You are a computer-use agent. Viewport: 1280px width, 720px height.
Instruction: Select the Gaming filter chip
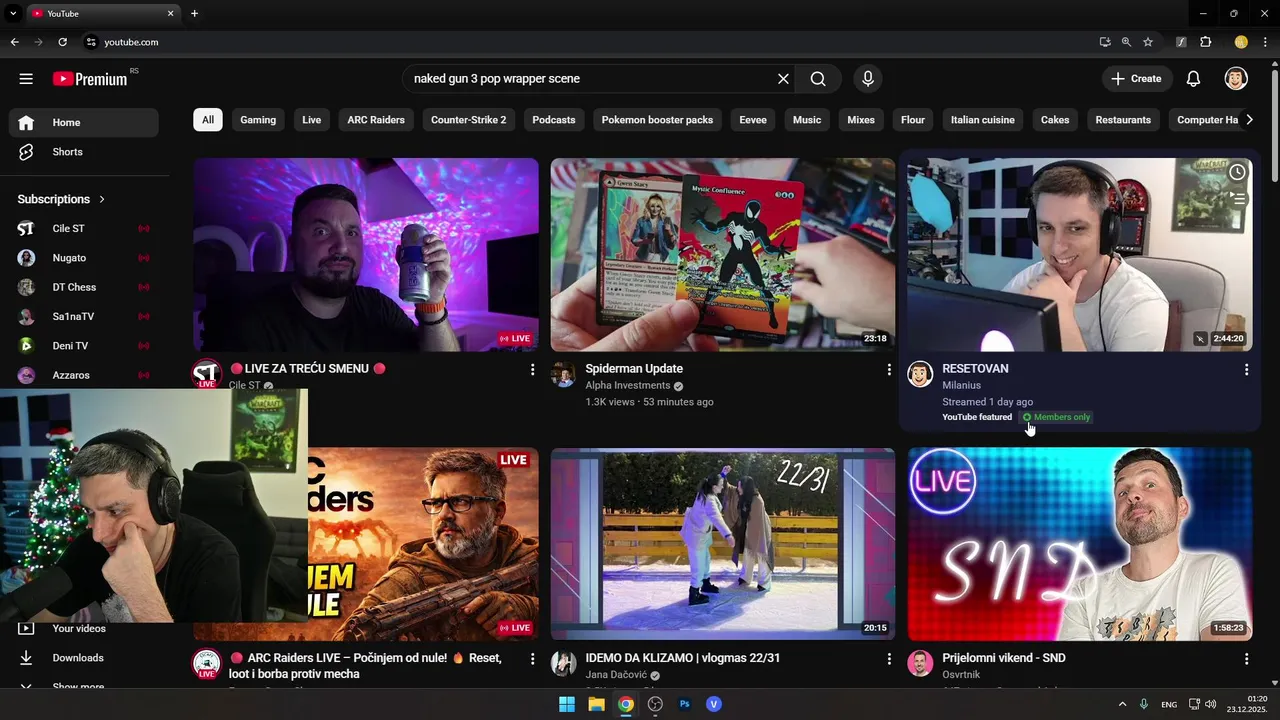(x=258, y=120)
